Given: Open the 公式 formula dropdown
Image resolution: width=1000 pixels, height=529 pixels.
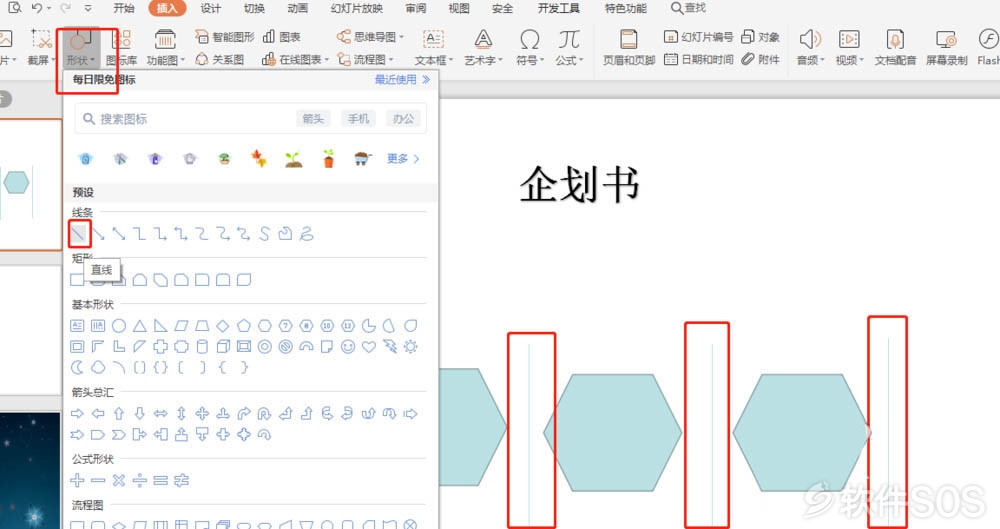Looking at the screenshot, I should coord(569,48).
